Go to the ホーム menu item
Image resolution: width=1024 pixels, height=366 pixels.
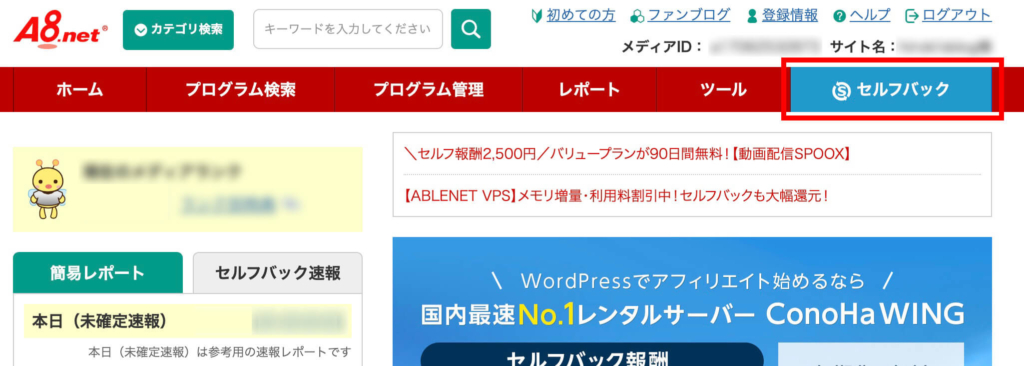(80, 90)
